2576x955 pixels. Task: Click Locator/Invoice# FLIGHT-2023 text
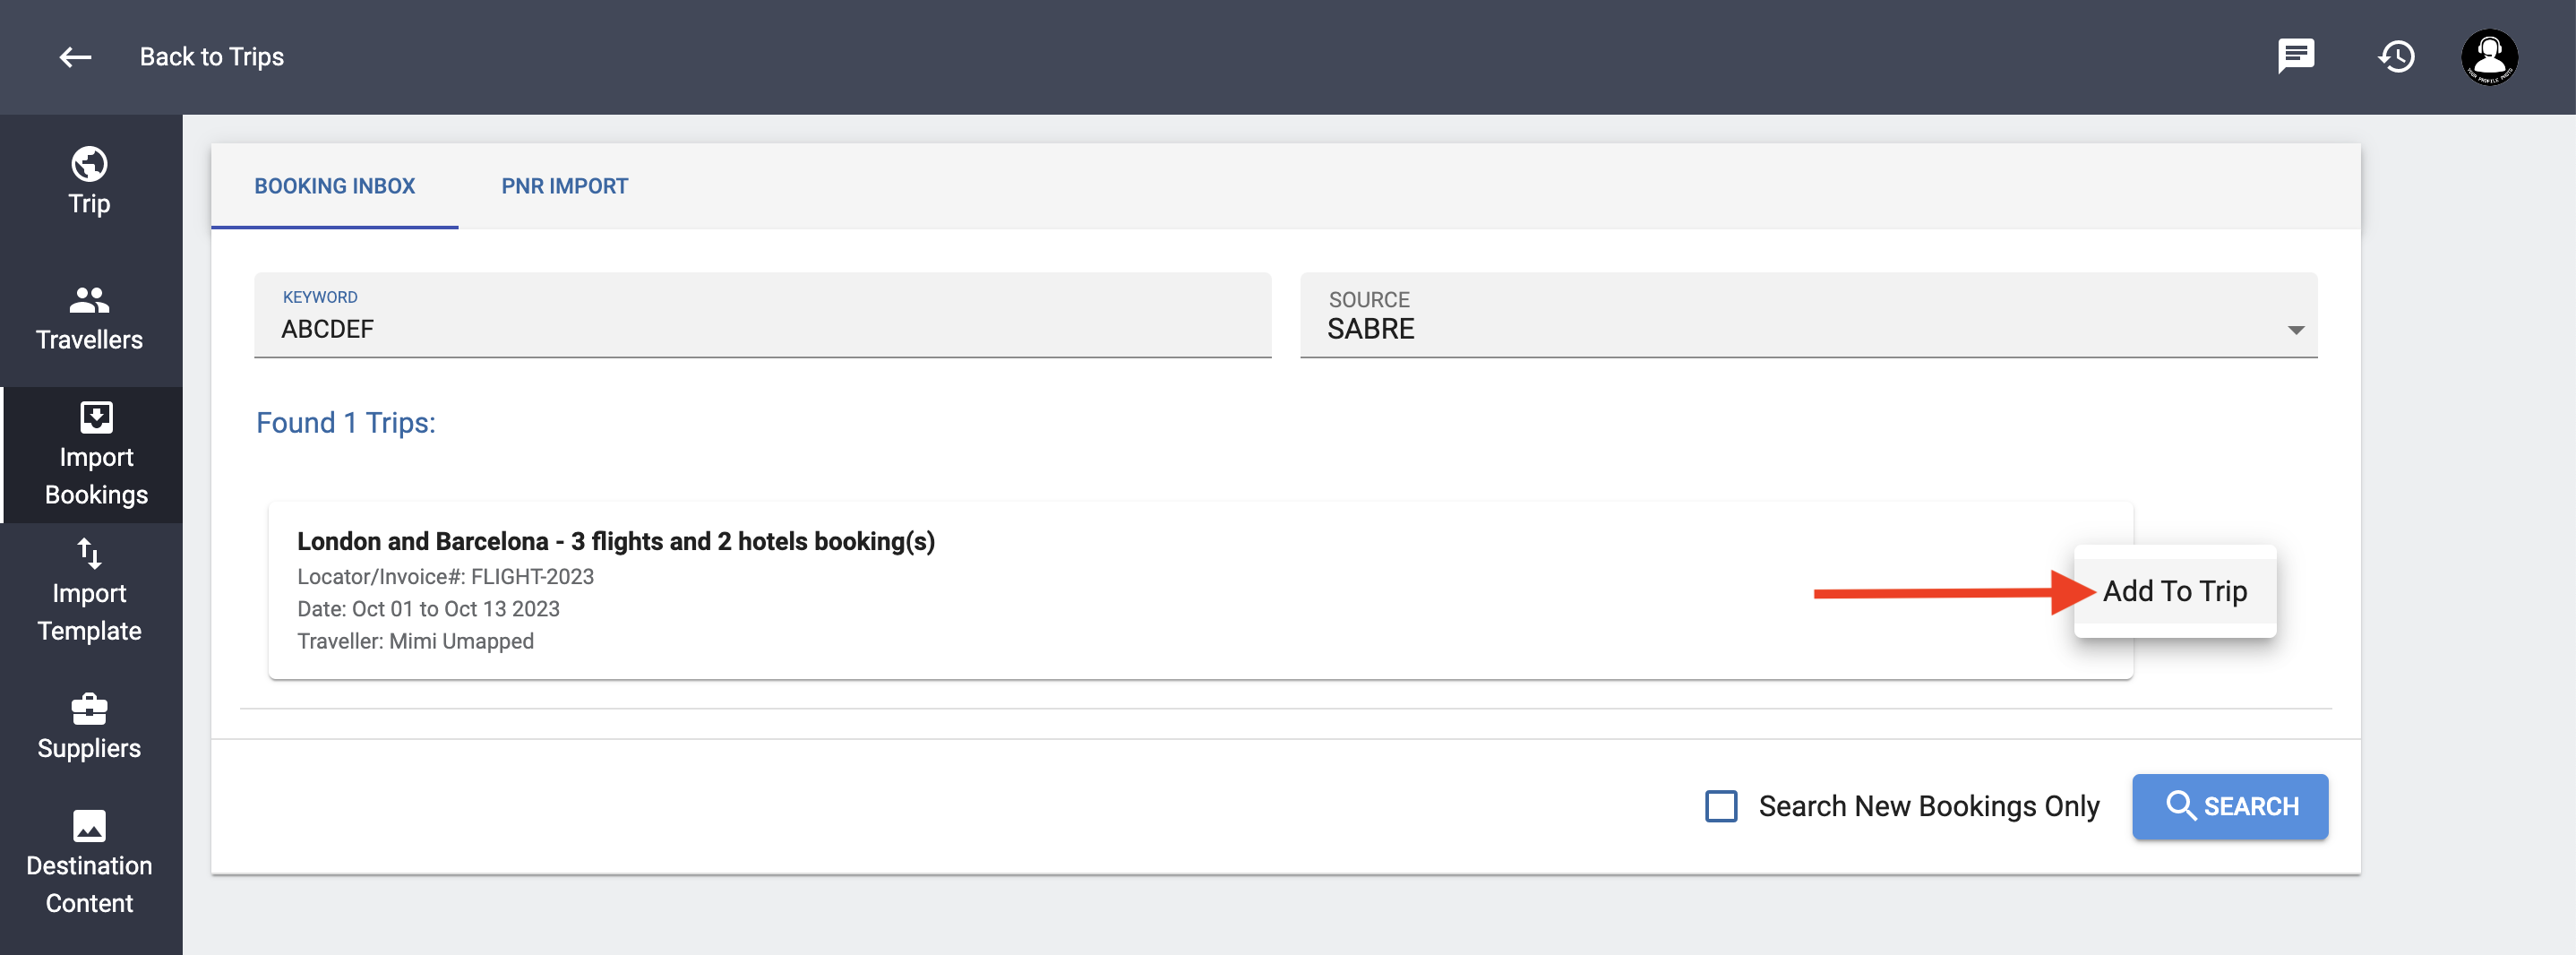click(445, 577)
